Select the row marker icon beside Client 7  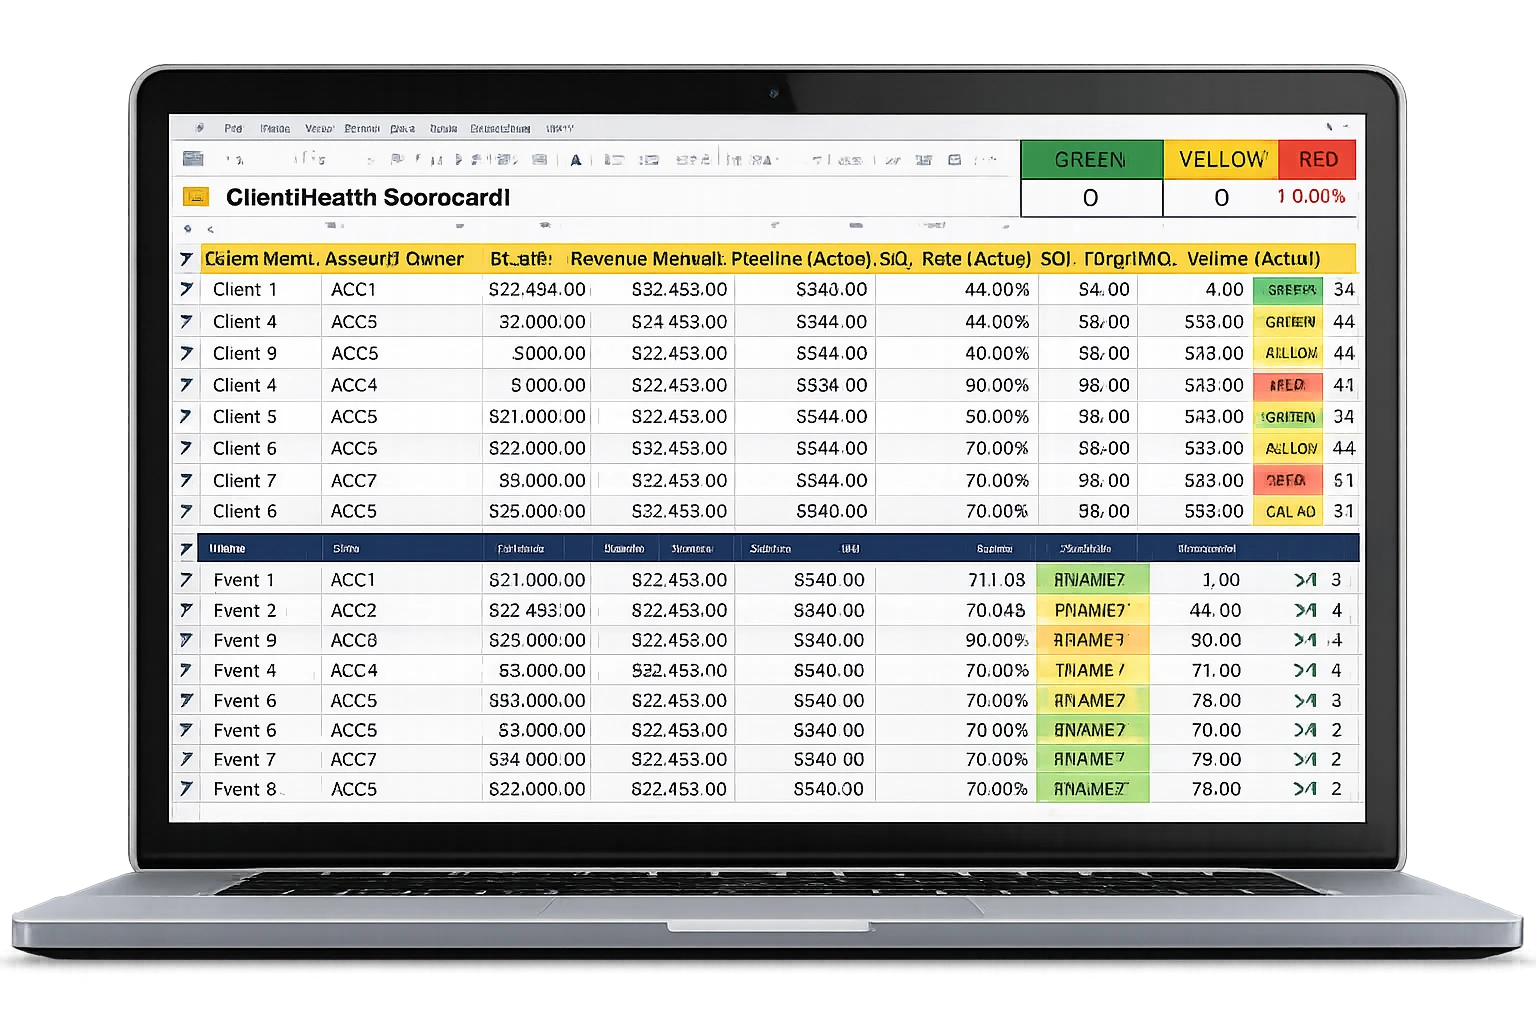point(186,480)
